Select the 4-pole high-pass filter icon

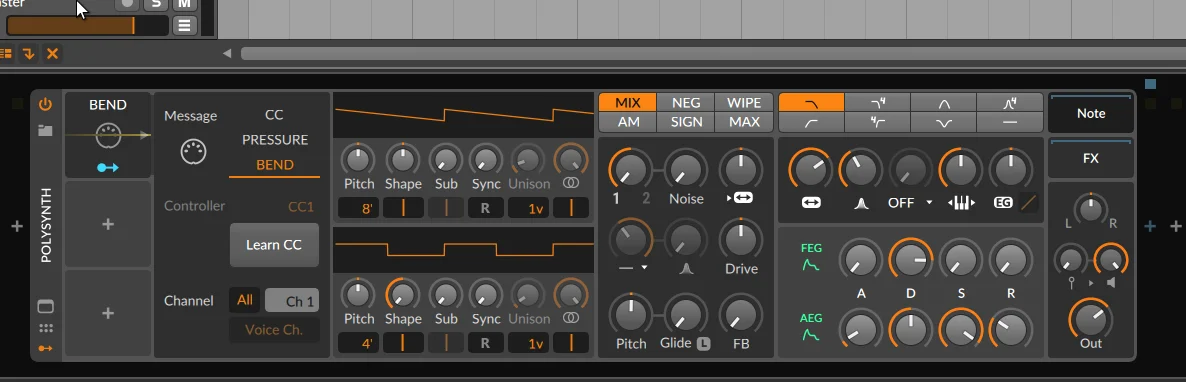pyautogui.click(x=877, y=122)
